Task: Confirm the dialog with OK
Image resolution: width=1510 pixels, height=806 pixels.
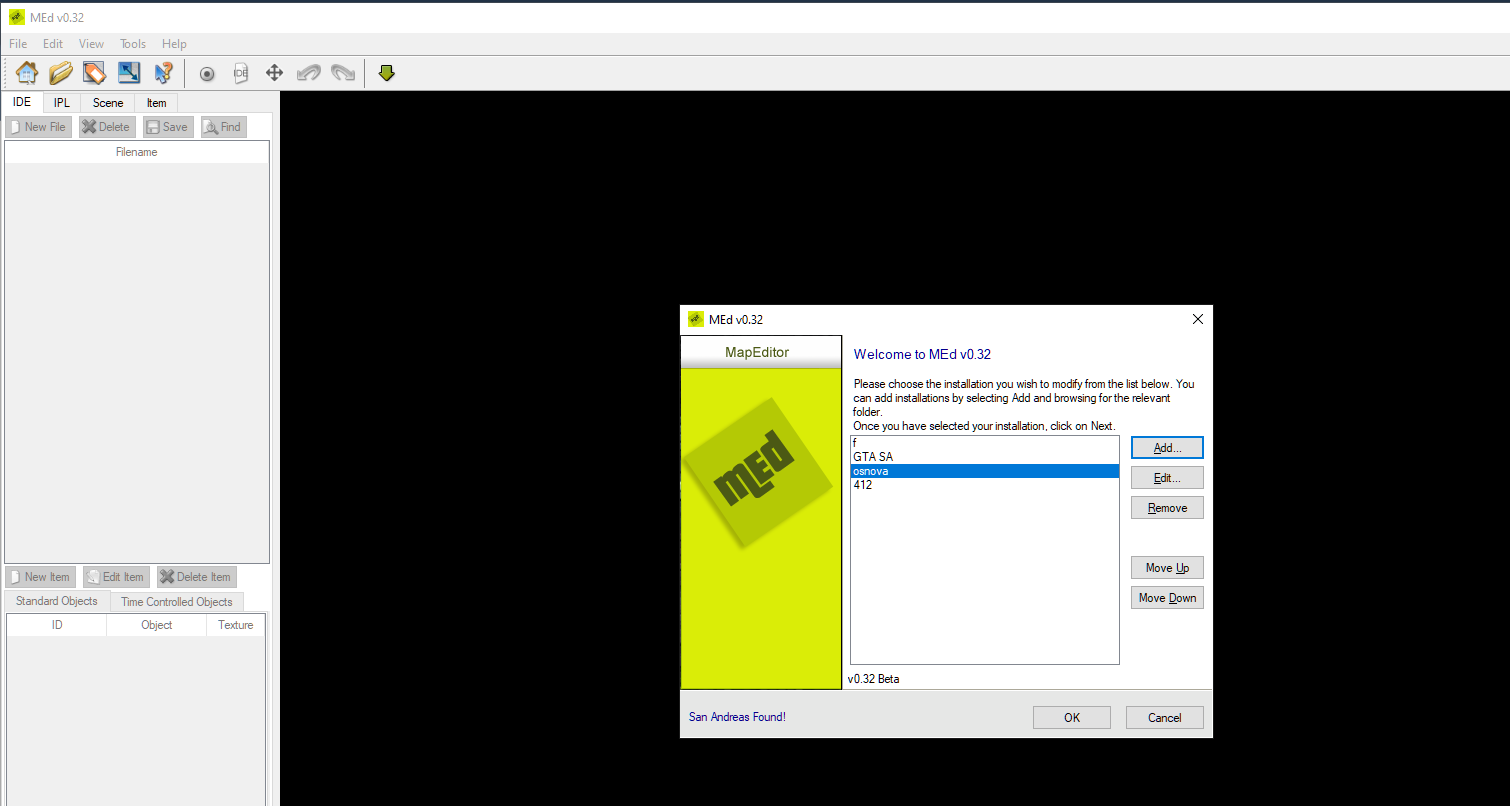Action: 1072,717
